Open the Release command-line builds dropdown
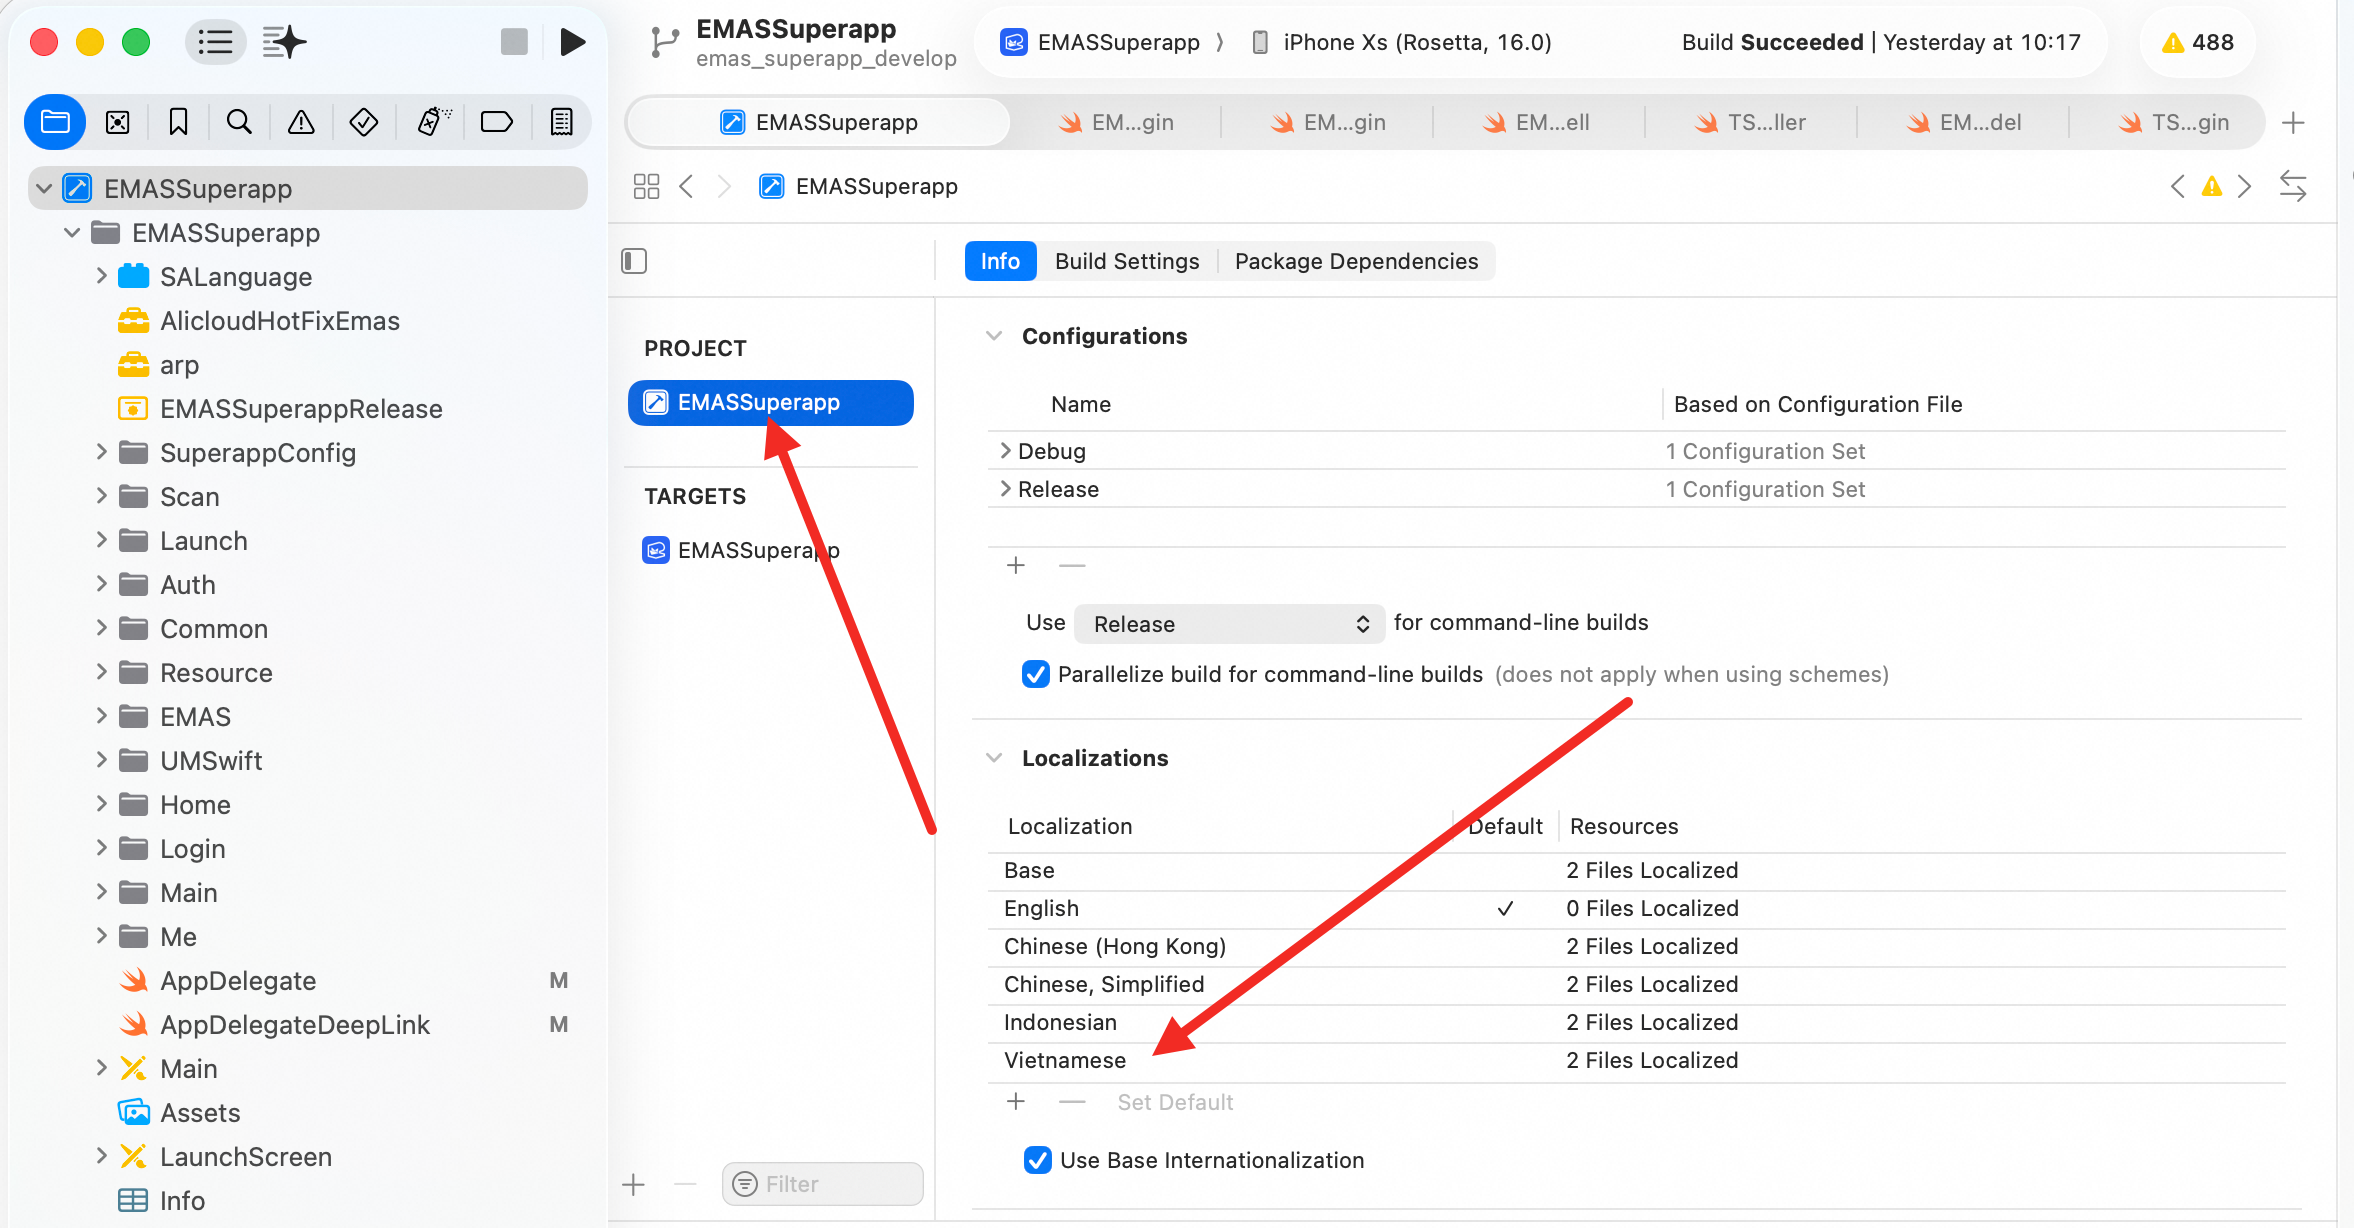This screenshot has height=1228, width=2354. [1230, 624]
